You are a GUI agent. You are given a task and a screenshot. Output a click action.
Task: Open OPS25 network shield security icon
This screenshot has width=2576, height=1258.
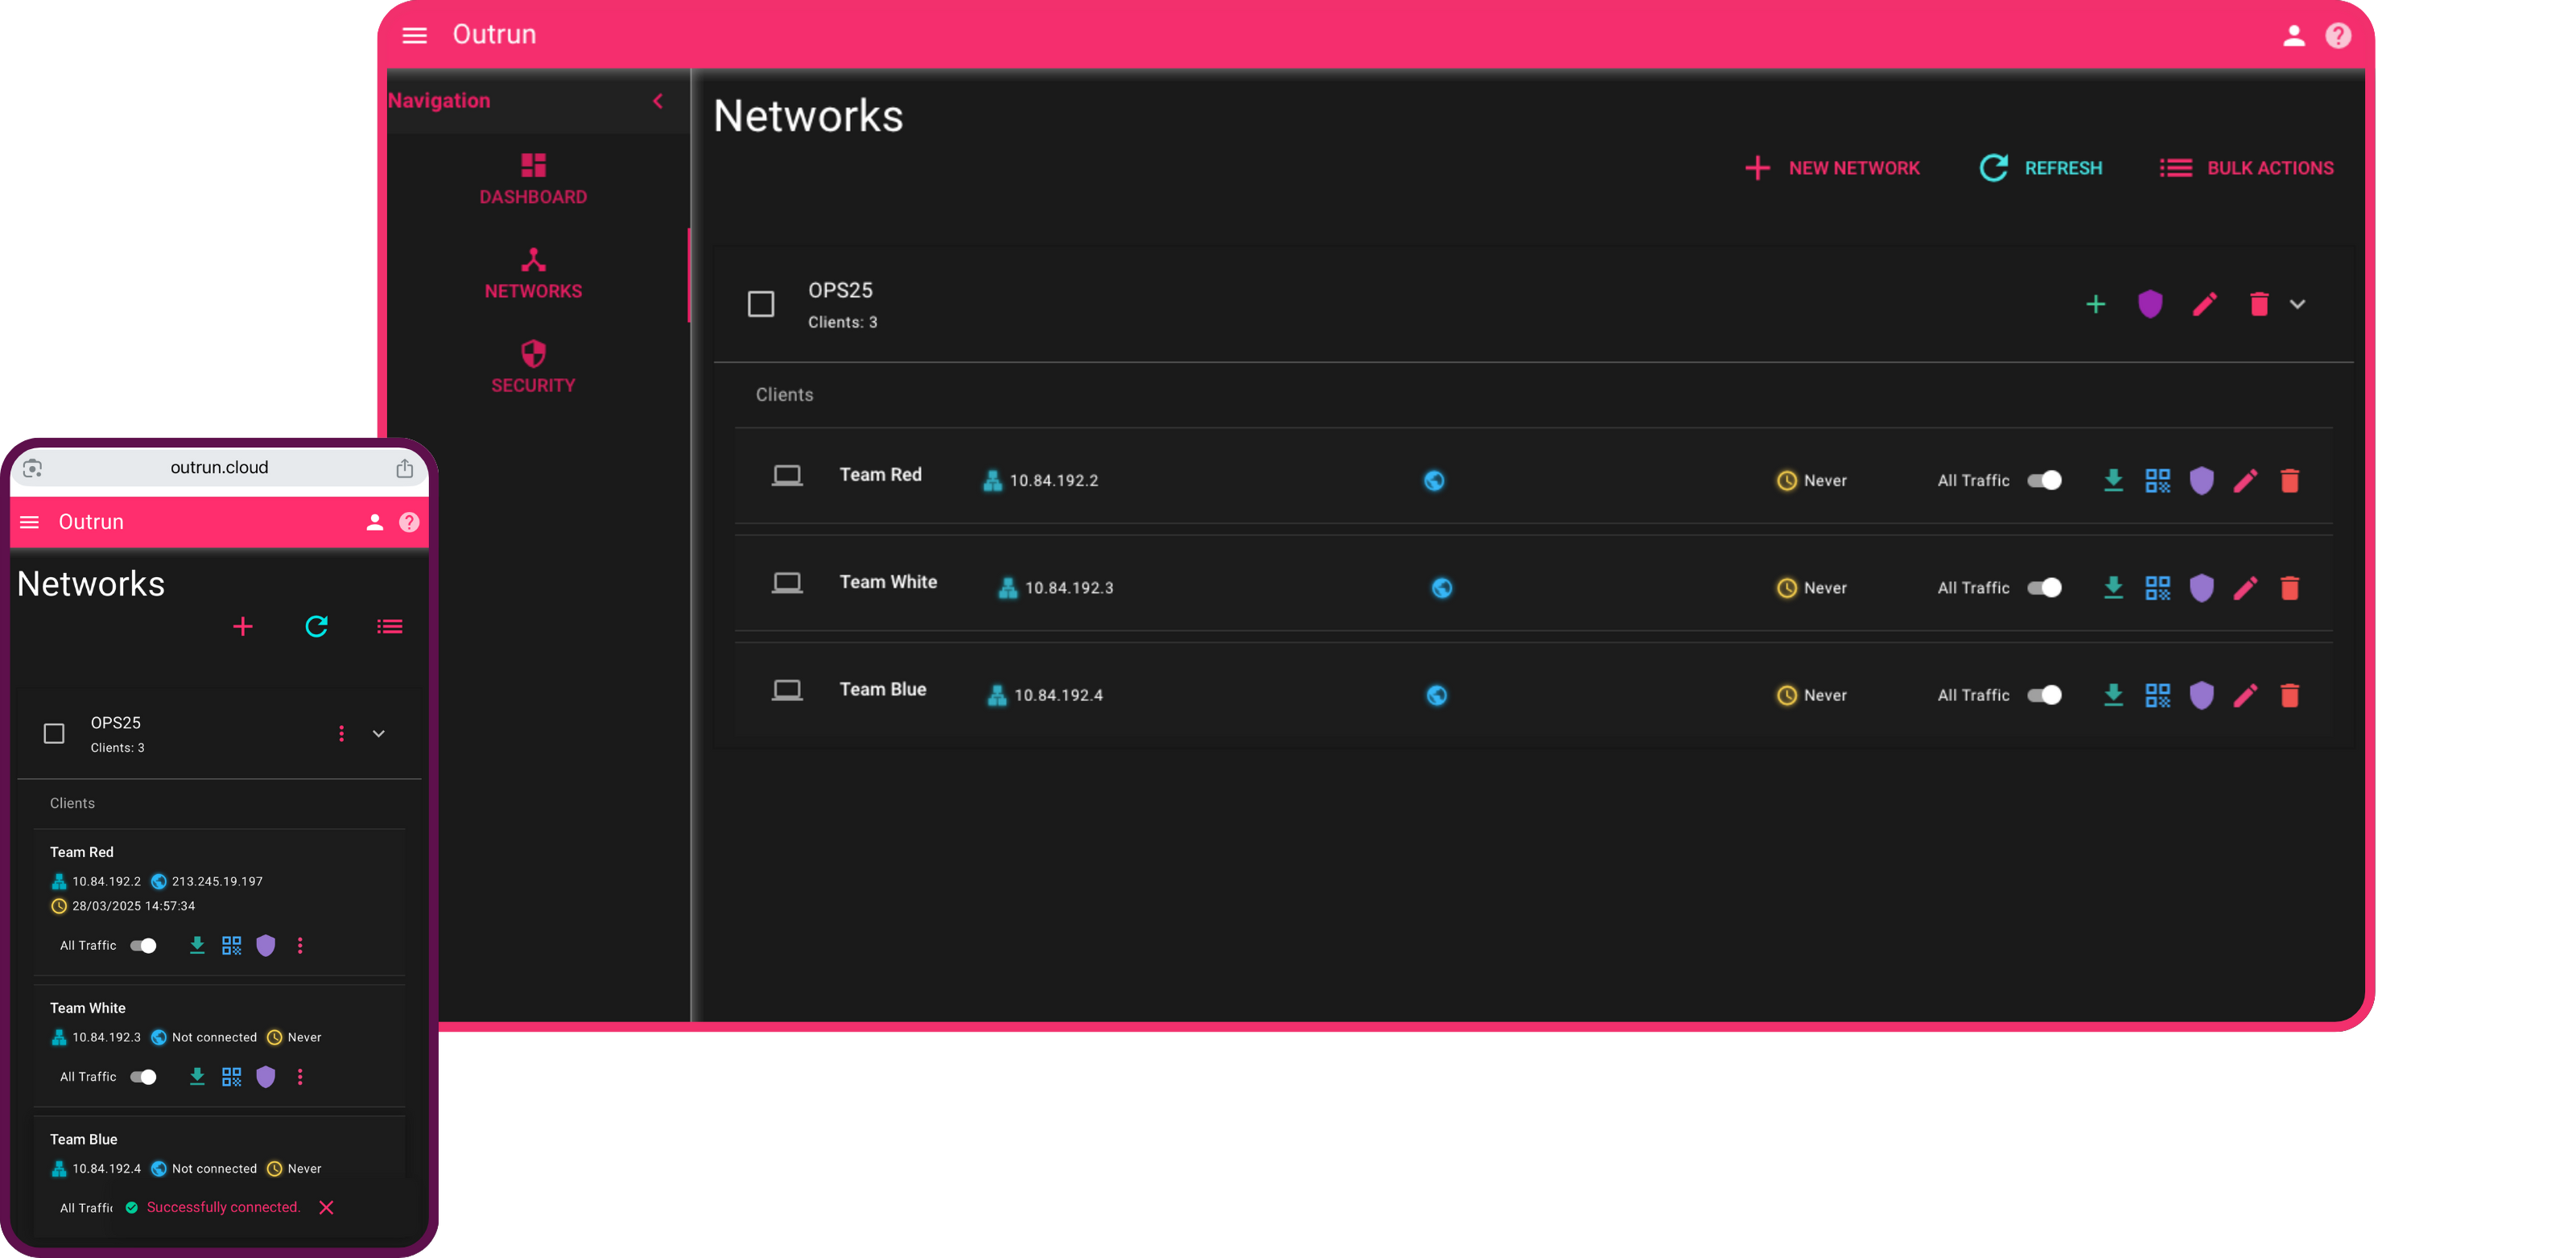2149,303
